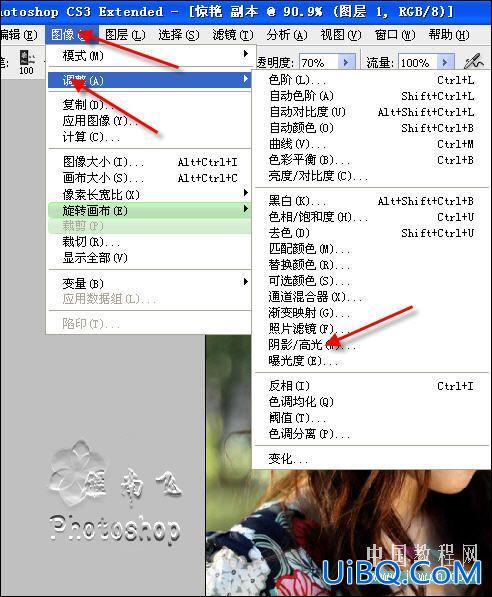This screenshot has height=597, width=492.
Task: Click the airbrush icon in options bar
Action: [x=474, y=61]
